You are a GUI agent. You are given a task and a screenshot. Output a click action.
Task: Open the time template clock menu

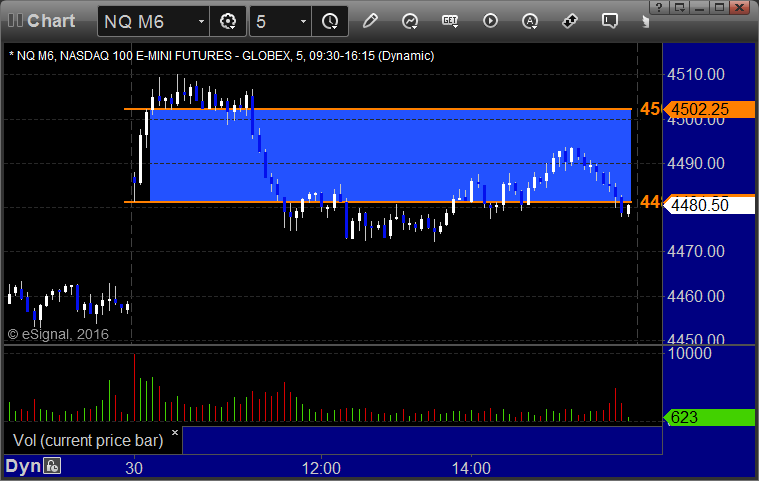click(x=330, y=21)
